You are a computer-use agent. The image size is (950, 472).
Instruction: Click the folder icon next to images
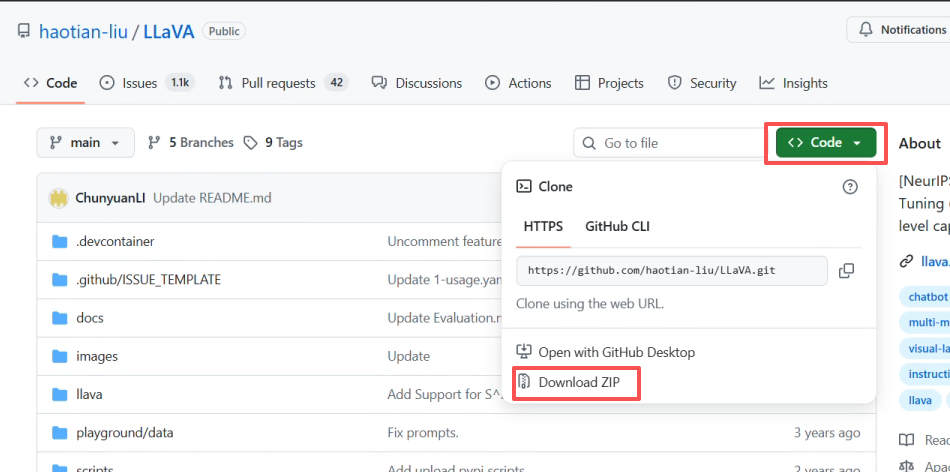coord(59,356)
